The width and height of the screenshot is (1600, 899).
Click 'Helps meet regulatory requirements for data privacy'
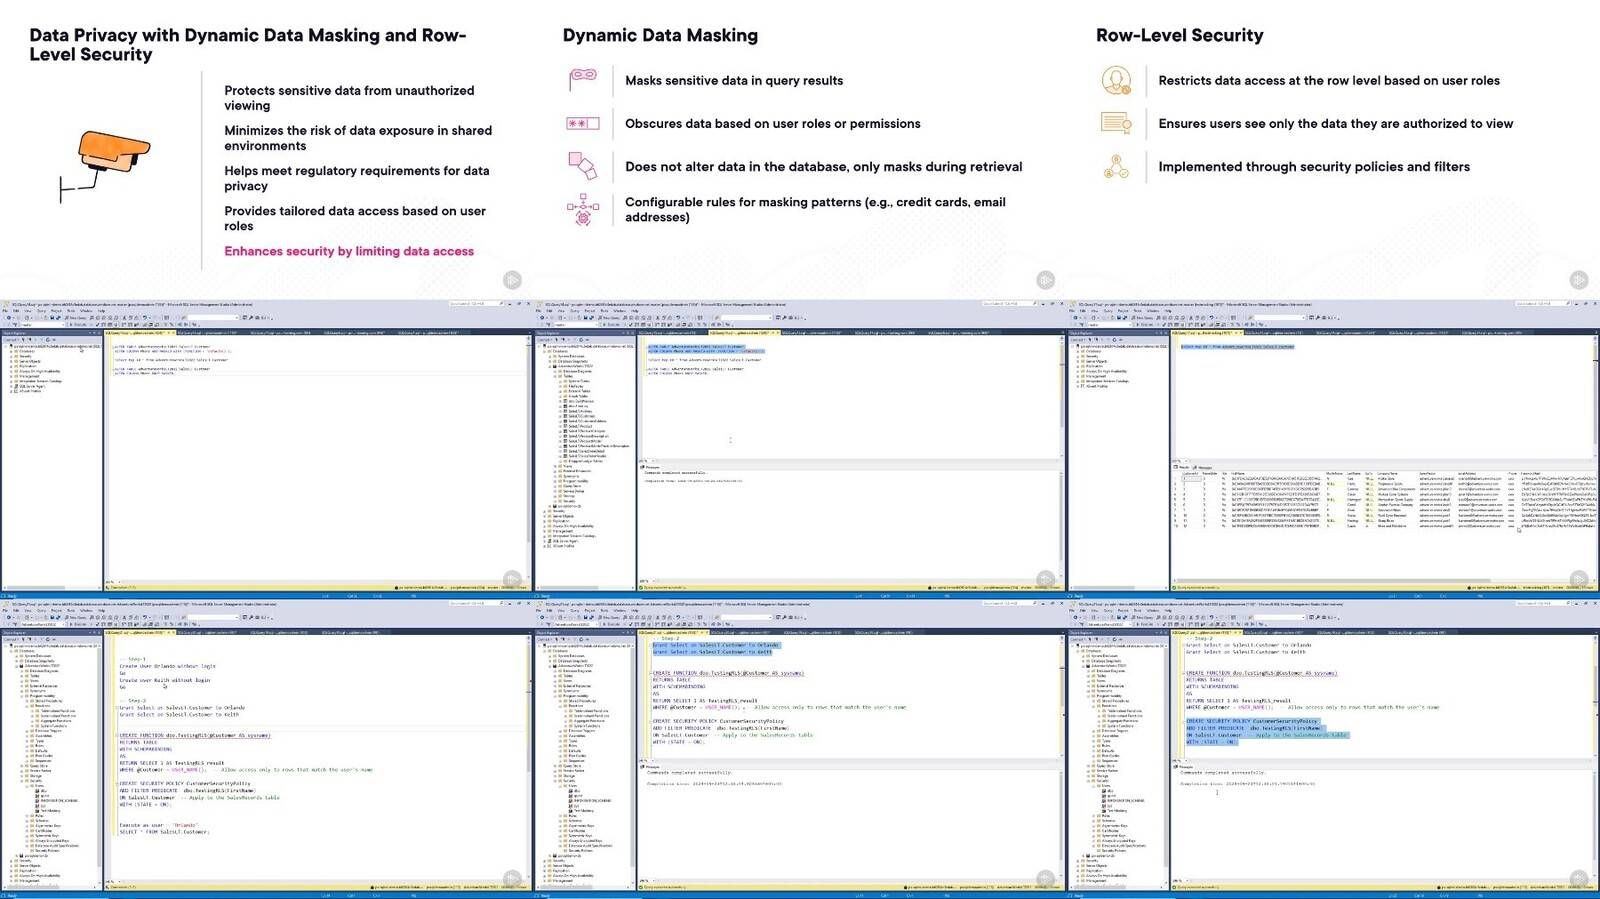click(357, 178)
